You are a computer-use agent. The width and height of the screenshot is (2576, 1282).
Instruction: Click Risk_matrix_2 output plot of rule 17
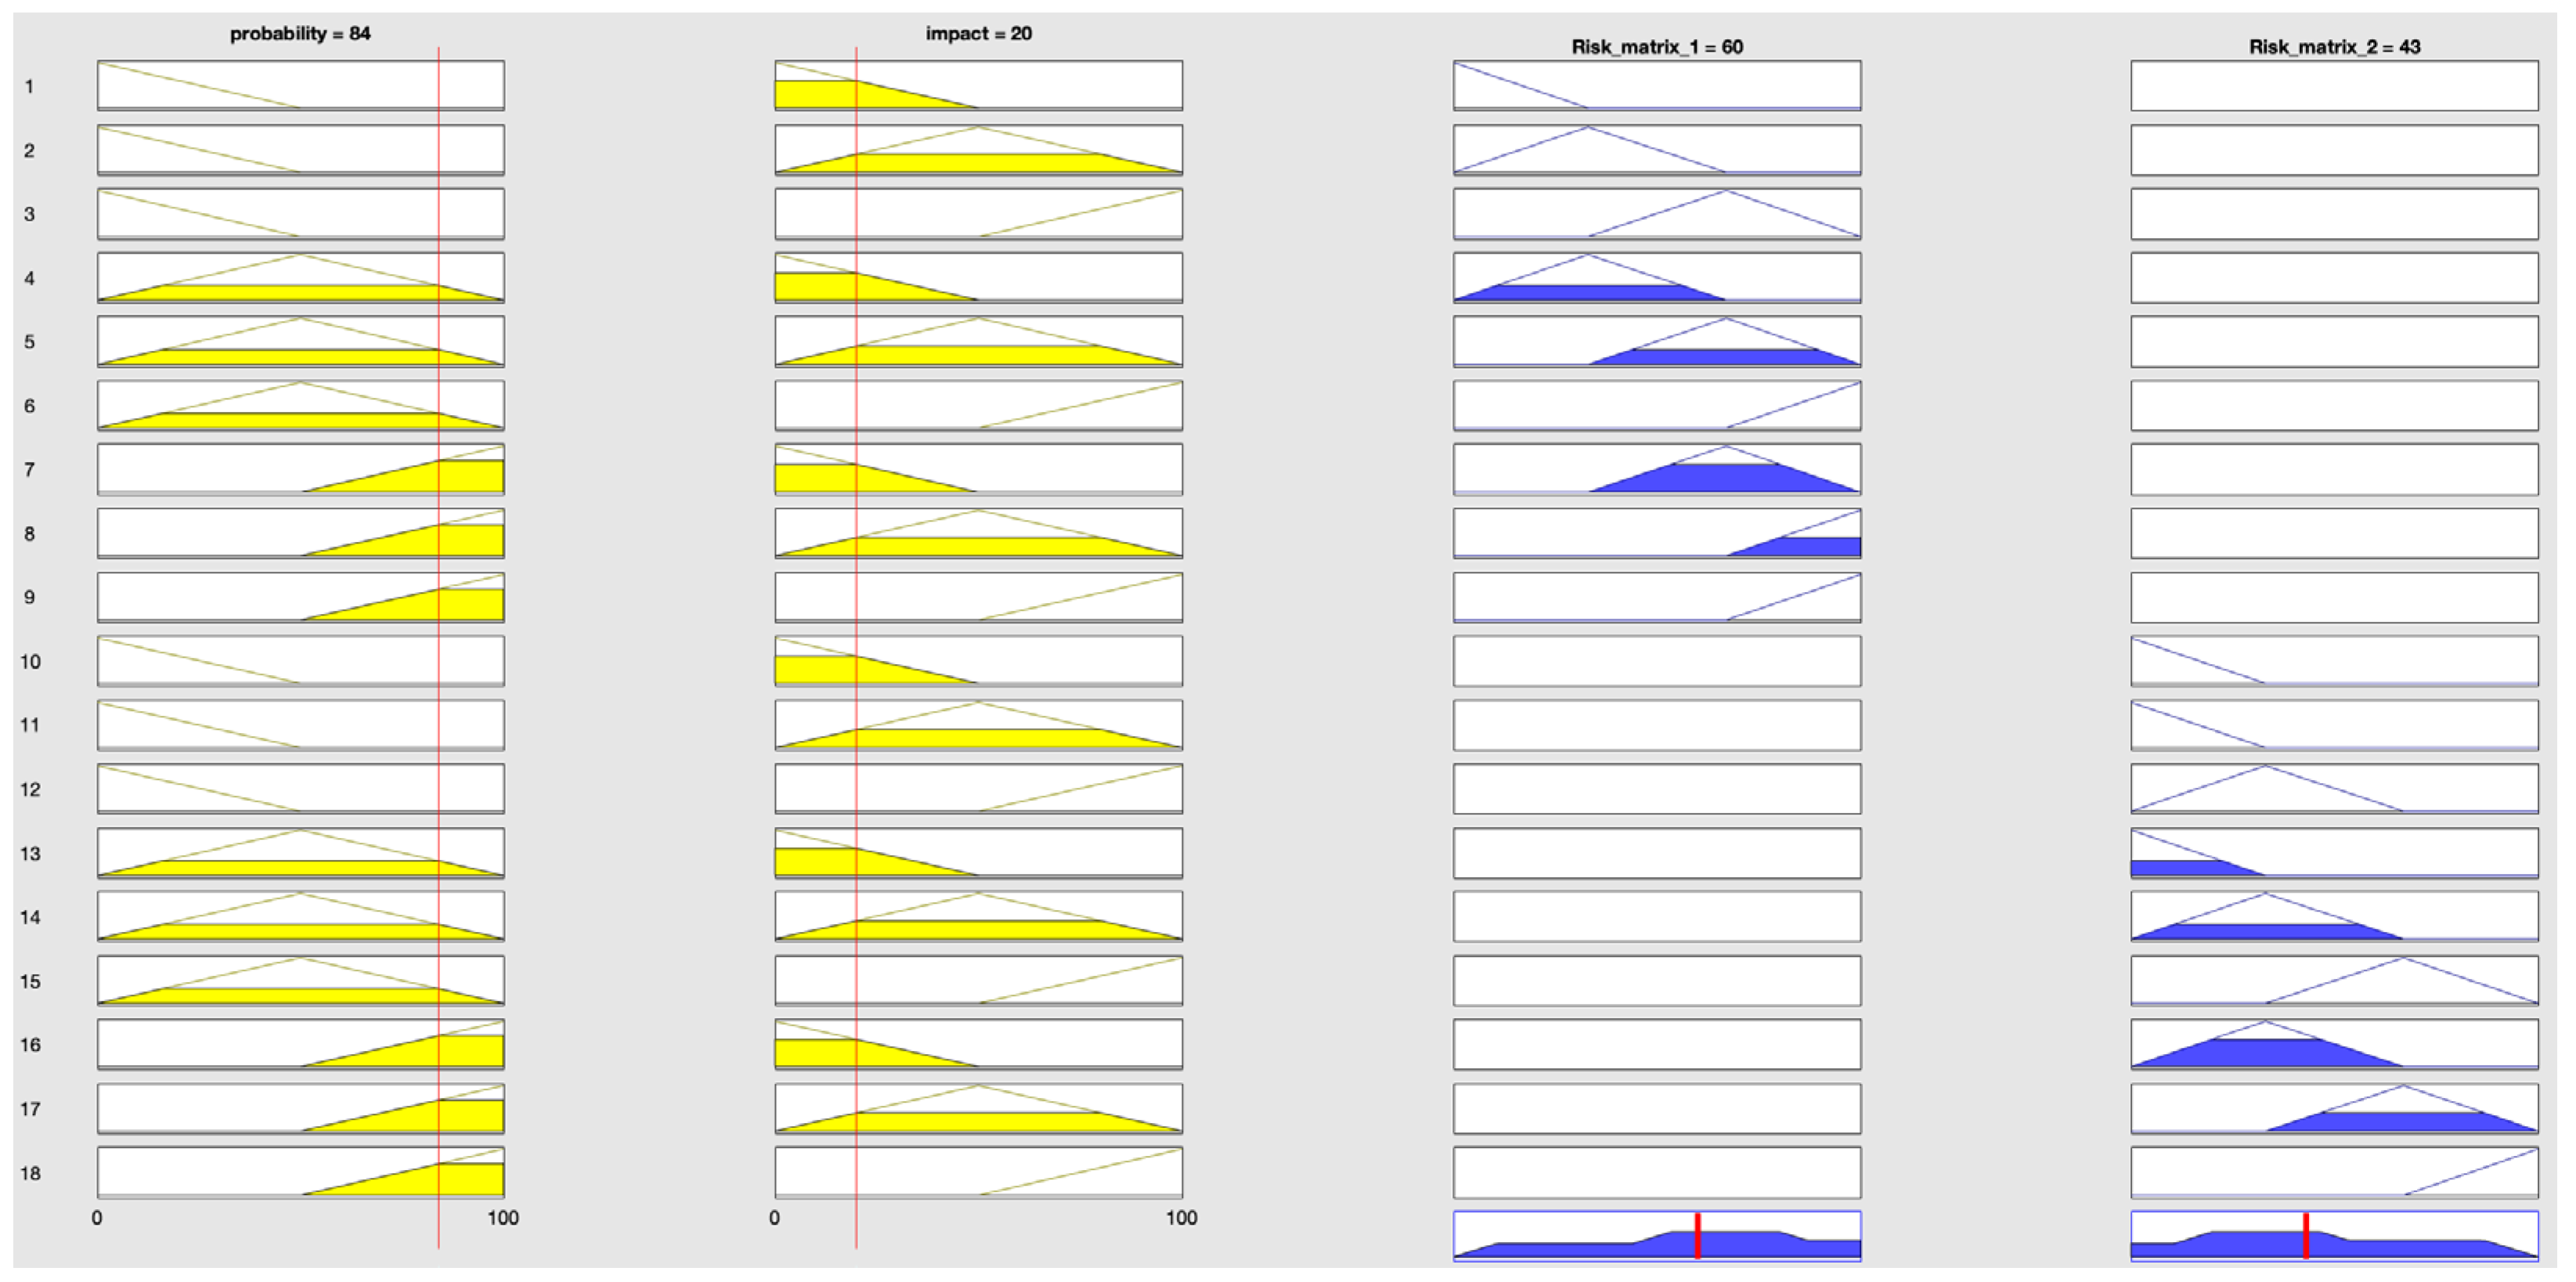pyautogui.click(x=2334, y=1109)
